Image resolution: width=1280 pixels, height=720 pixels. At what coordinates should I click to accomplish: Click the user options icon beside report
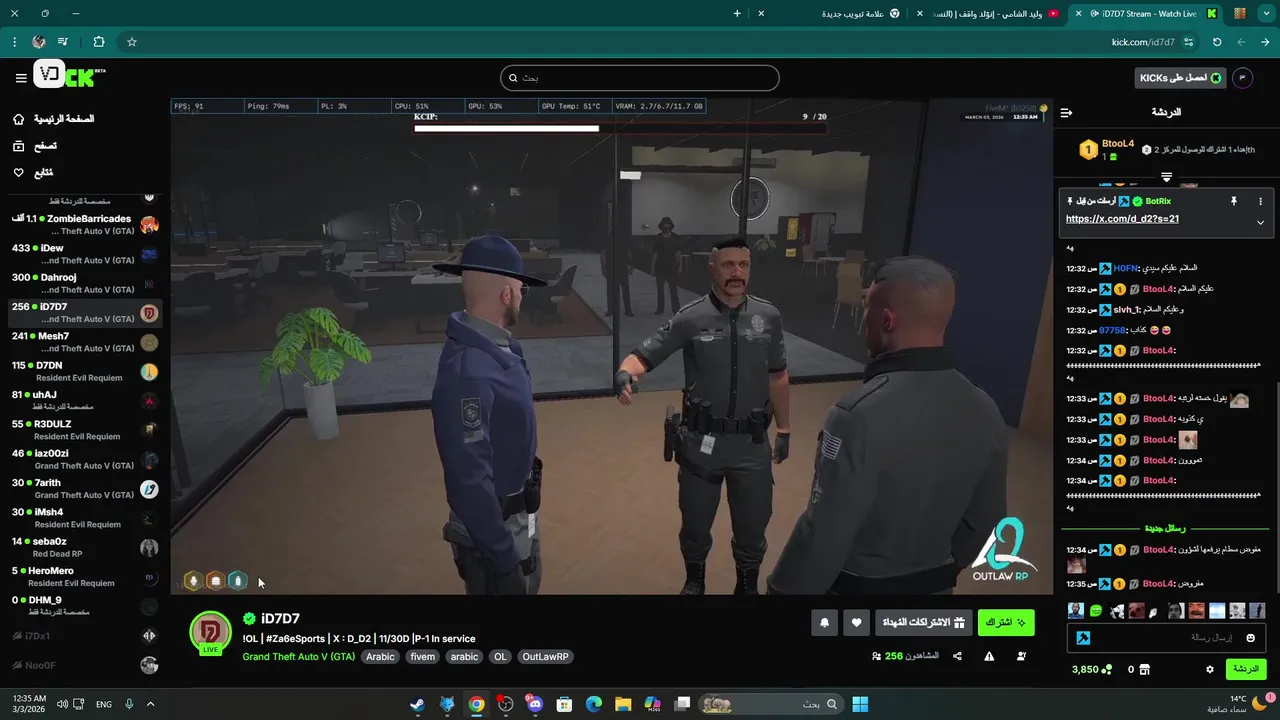point(1021,656)
